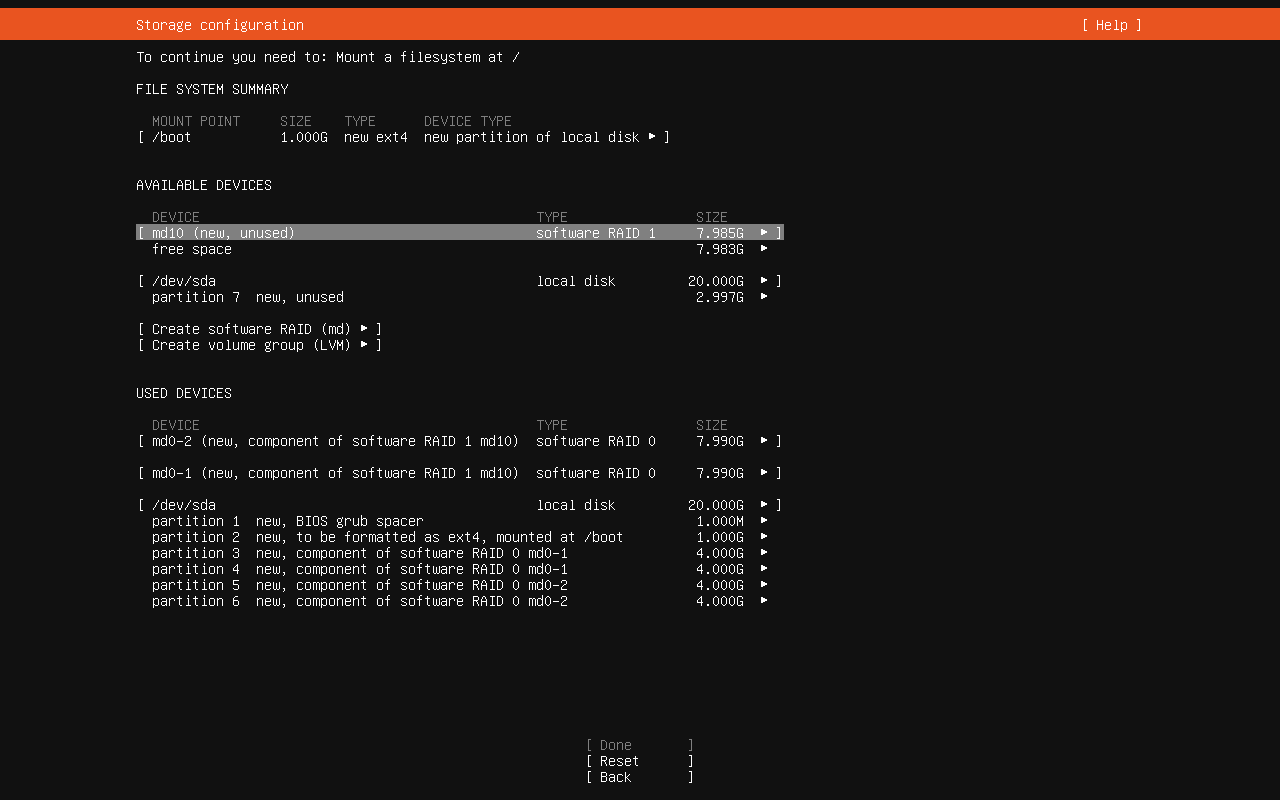
Task: Select partition 2 mounted at /boot
Action: tap(459, 537)
